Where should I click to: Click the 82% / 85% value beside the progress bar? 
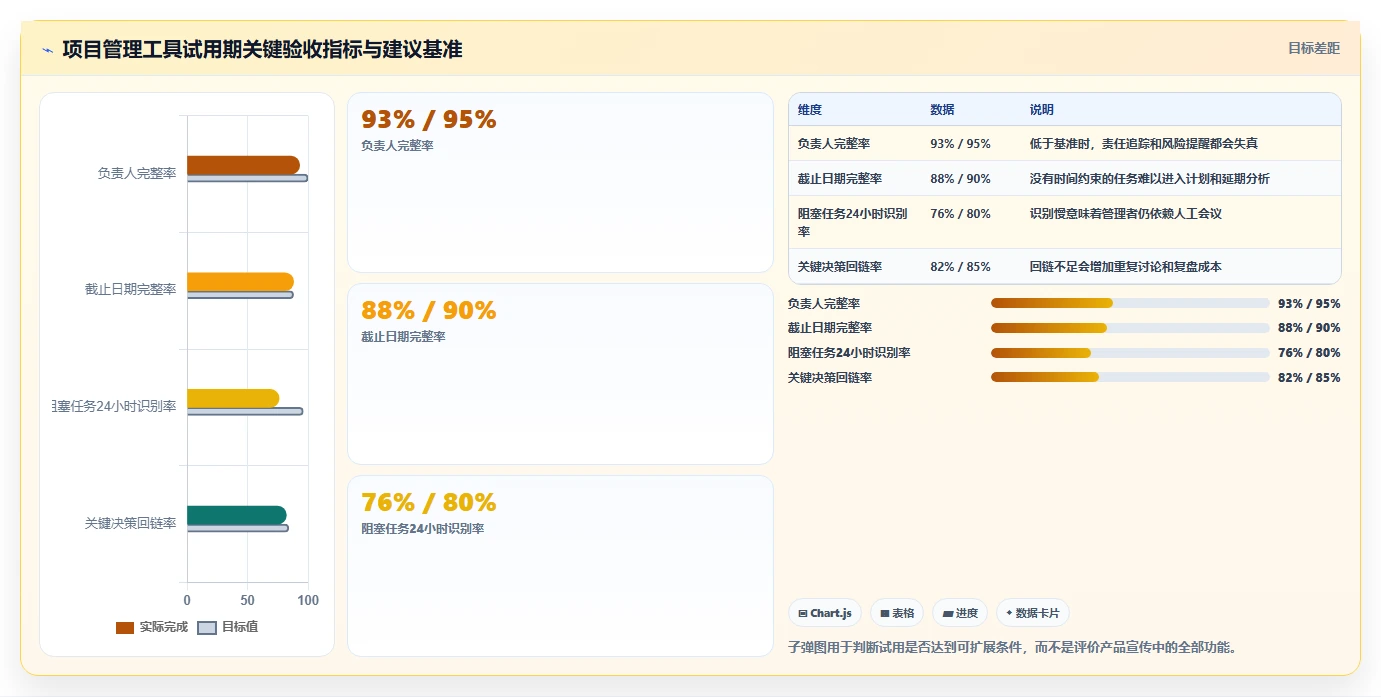(x=1309, y=378)
